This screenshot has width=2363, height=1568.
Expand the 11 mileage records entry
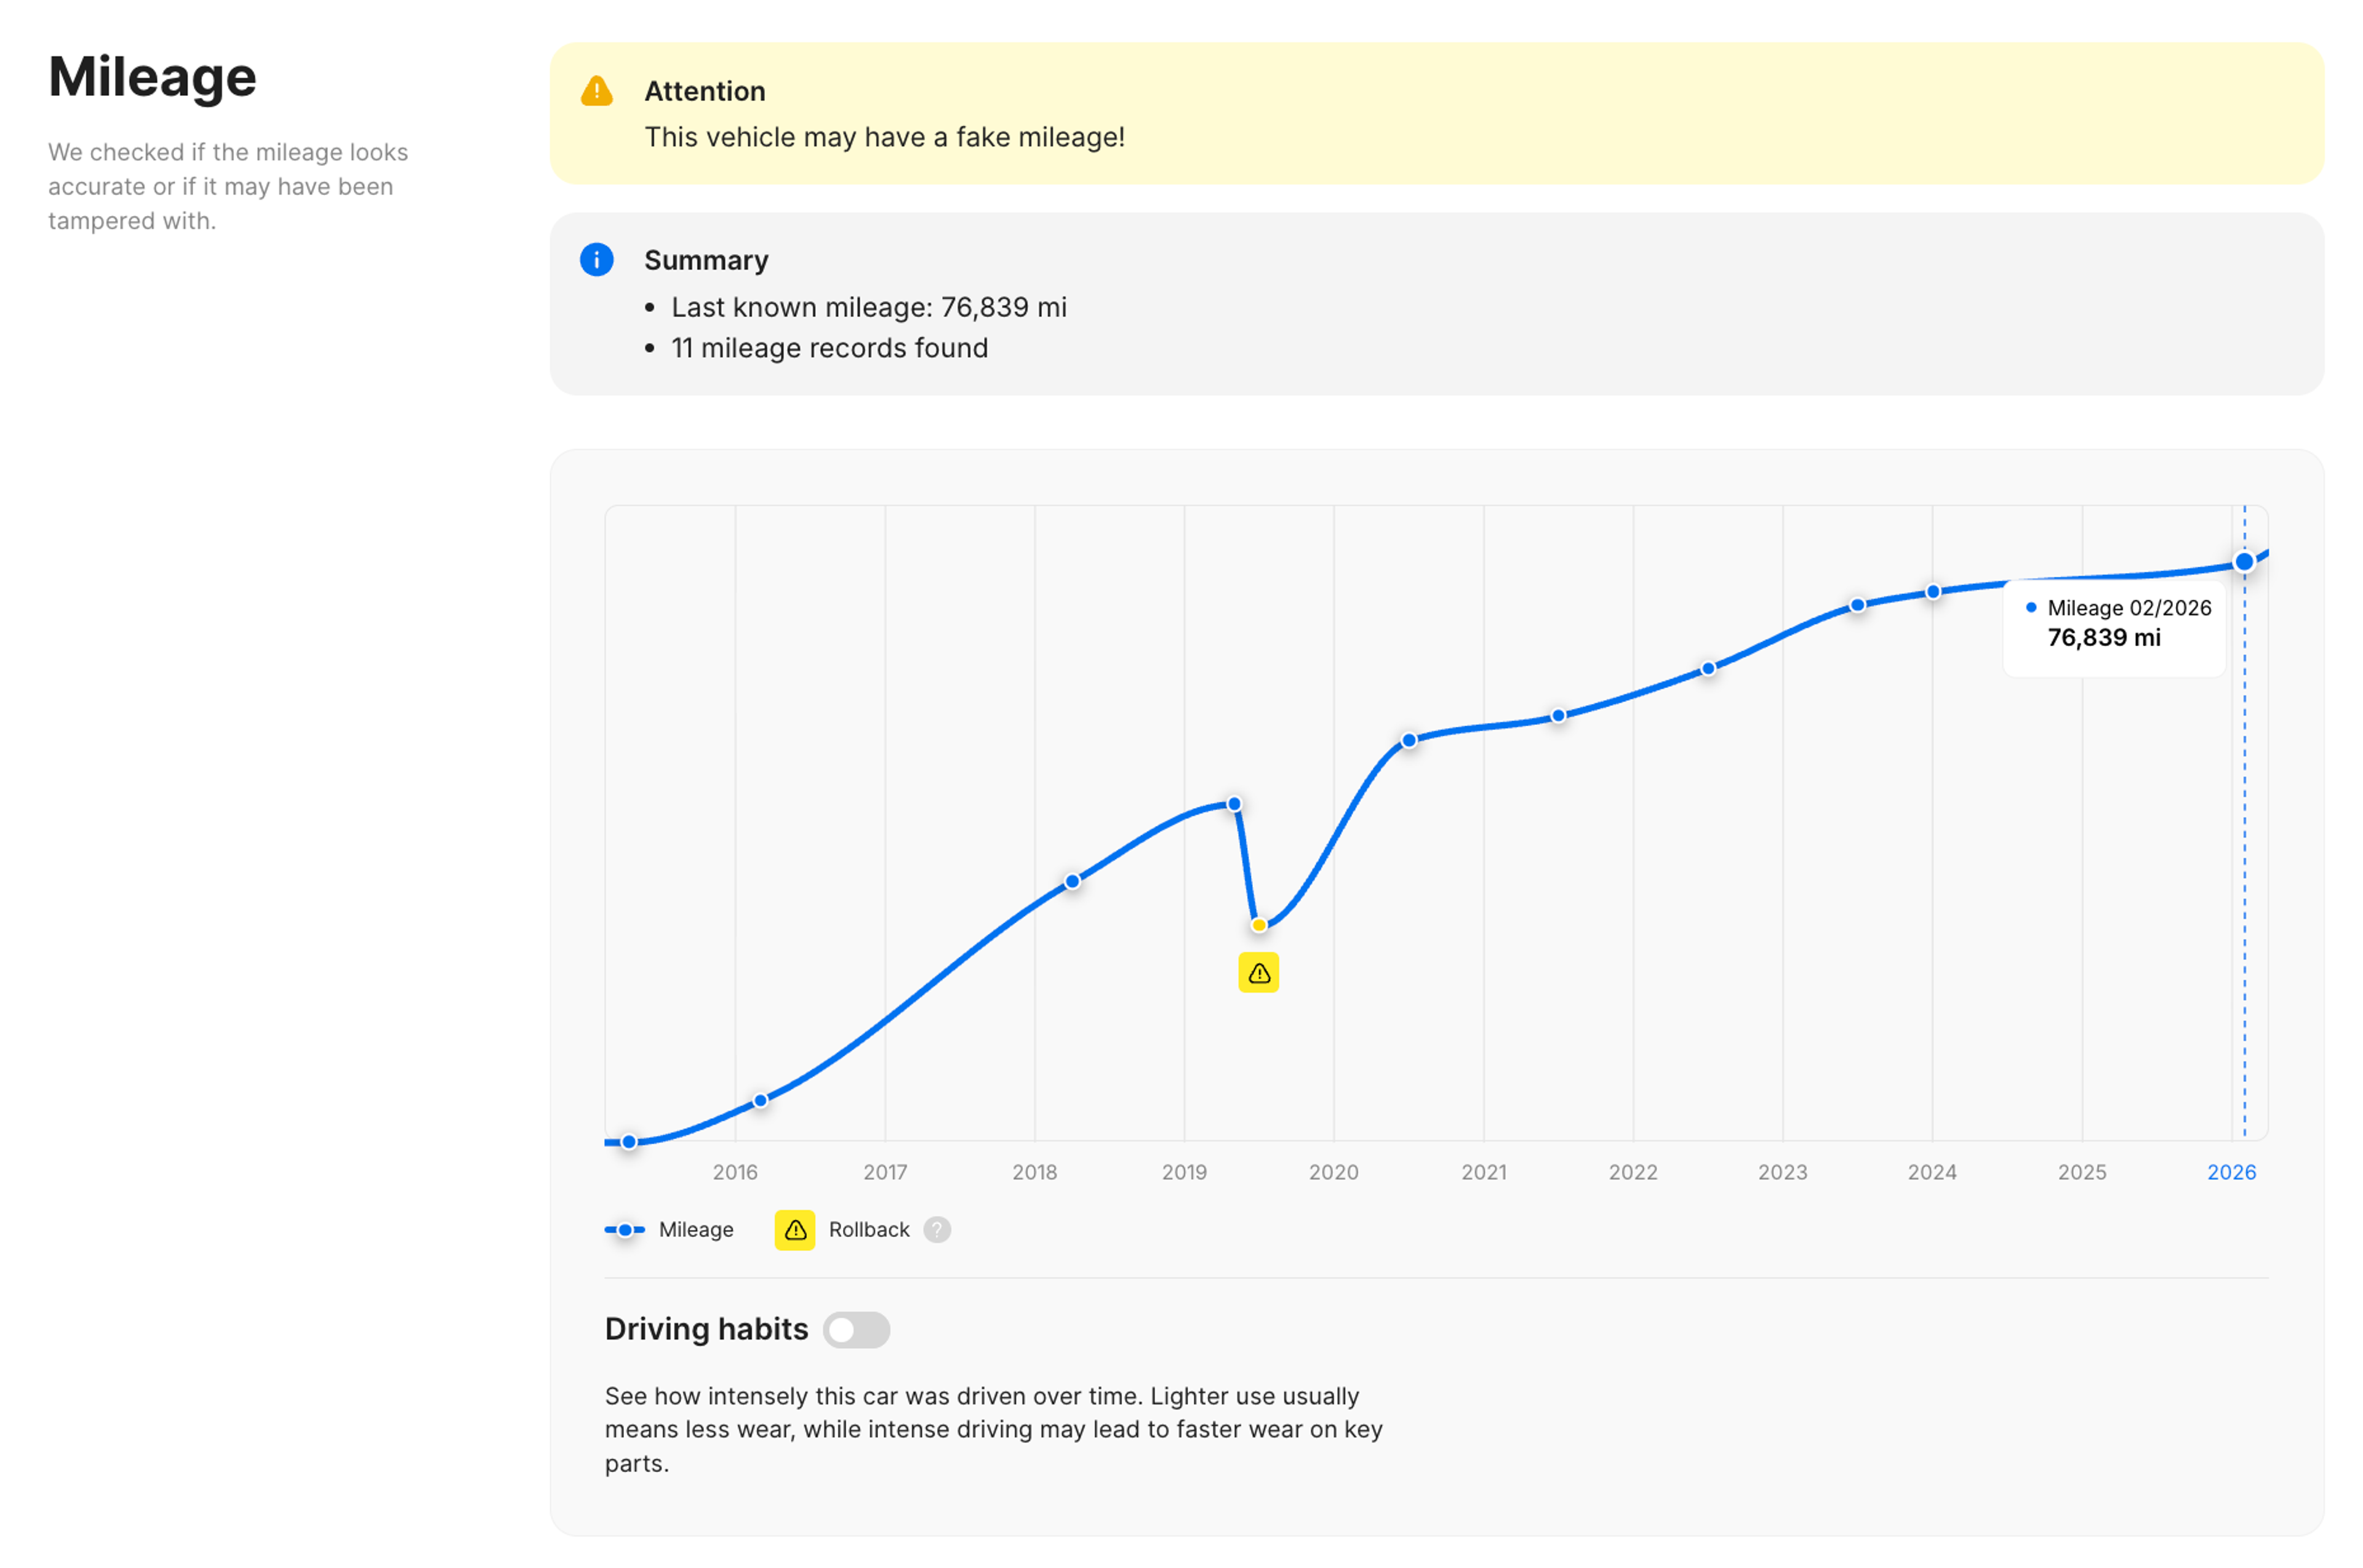coord(829,348)
